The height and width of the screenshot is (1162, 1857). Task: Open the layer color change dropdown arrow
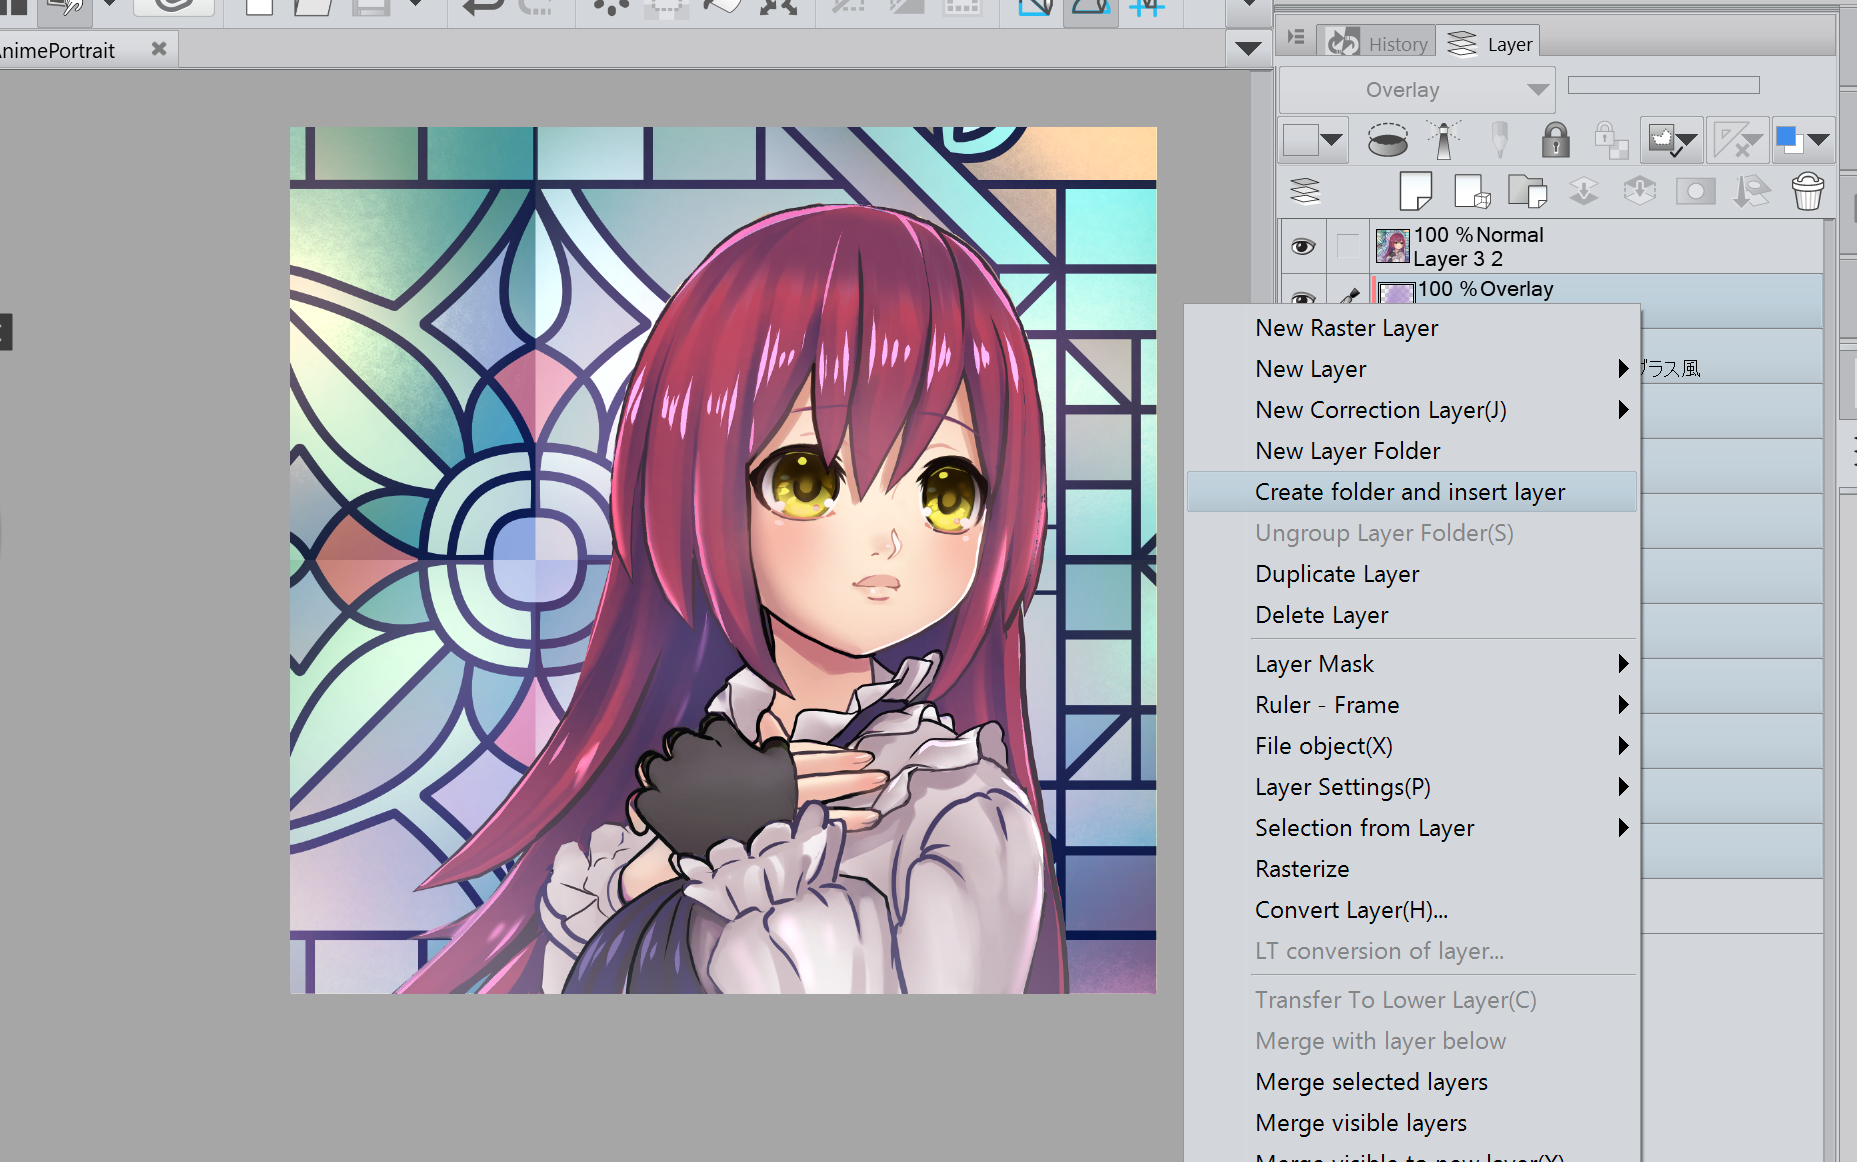(1818, 140)
